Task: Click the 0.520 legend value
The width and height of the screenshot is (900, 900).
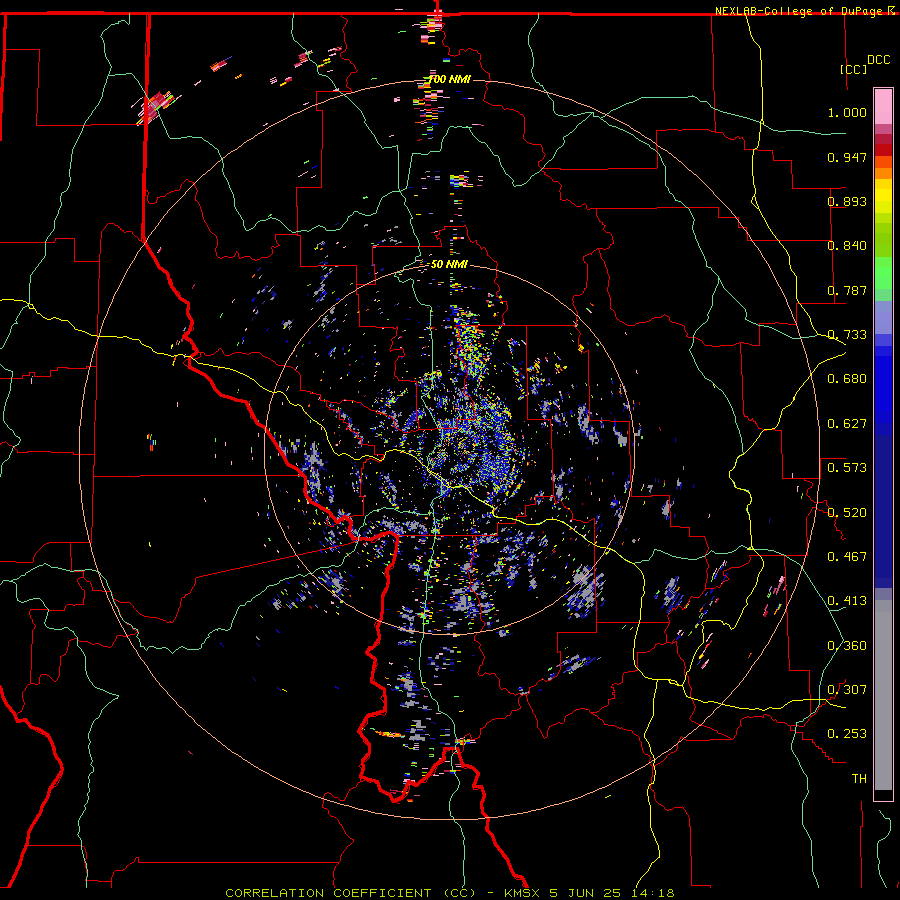Action: point(847,513)
